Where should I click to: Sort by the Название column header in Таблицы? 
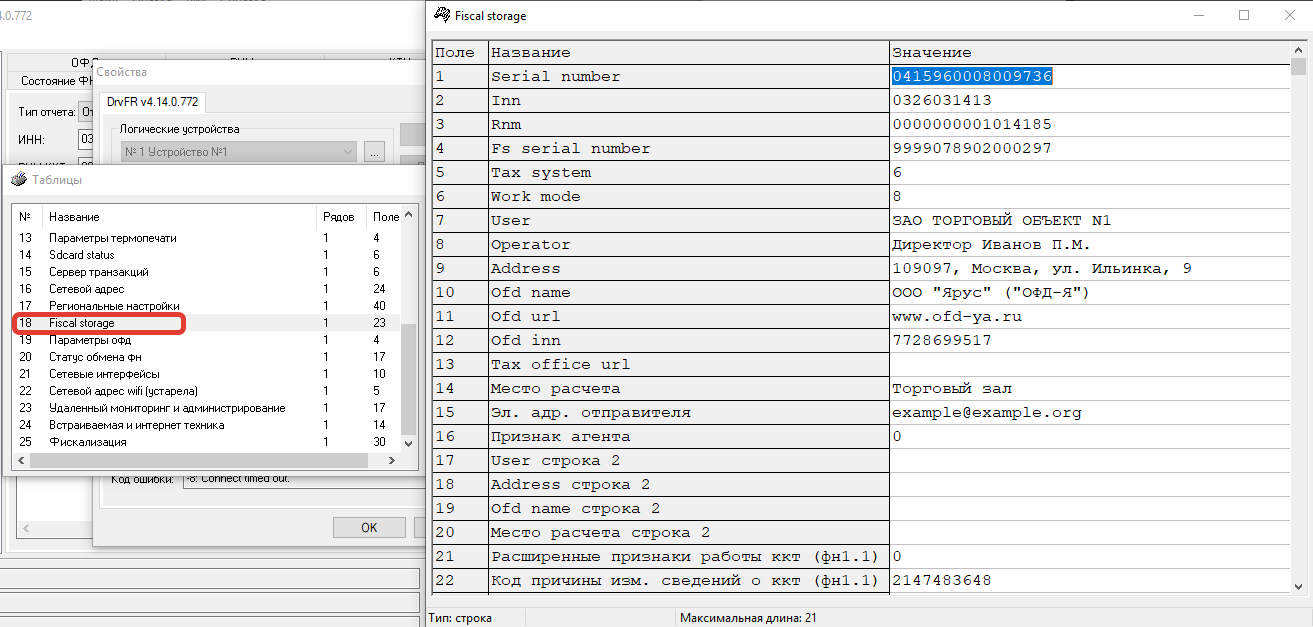click(180, 217)
